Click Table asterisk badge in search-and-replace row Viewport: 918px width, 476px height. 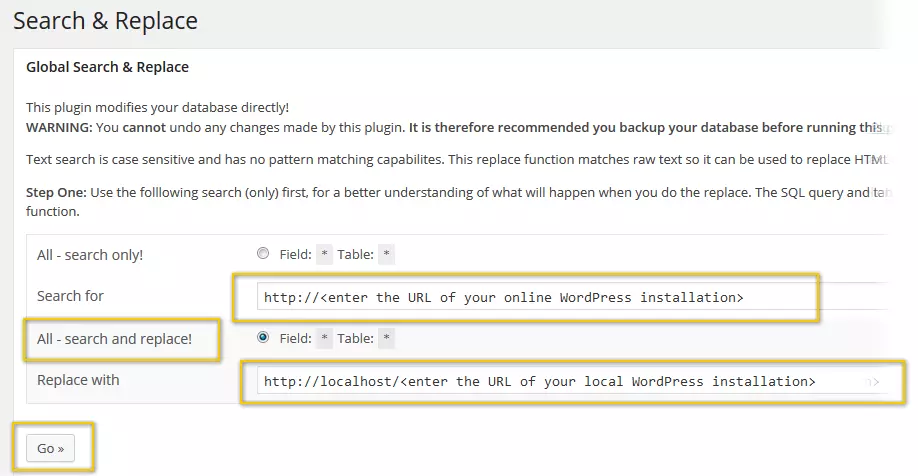[386, 339]
